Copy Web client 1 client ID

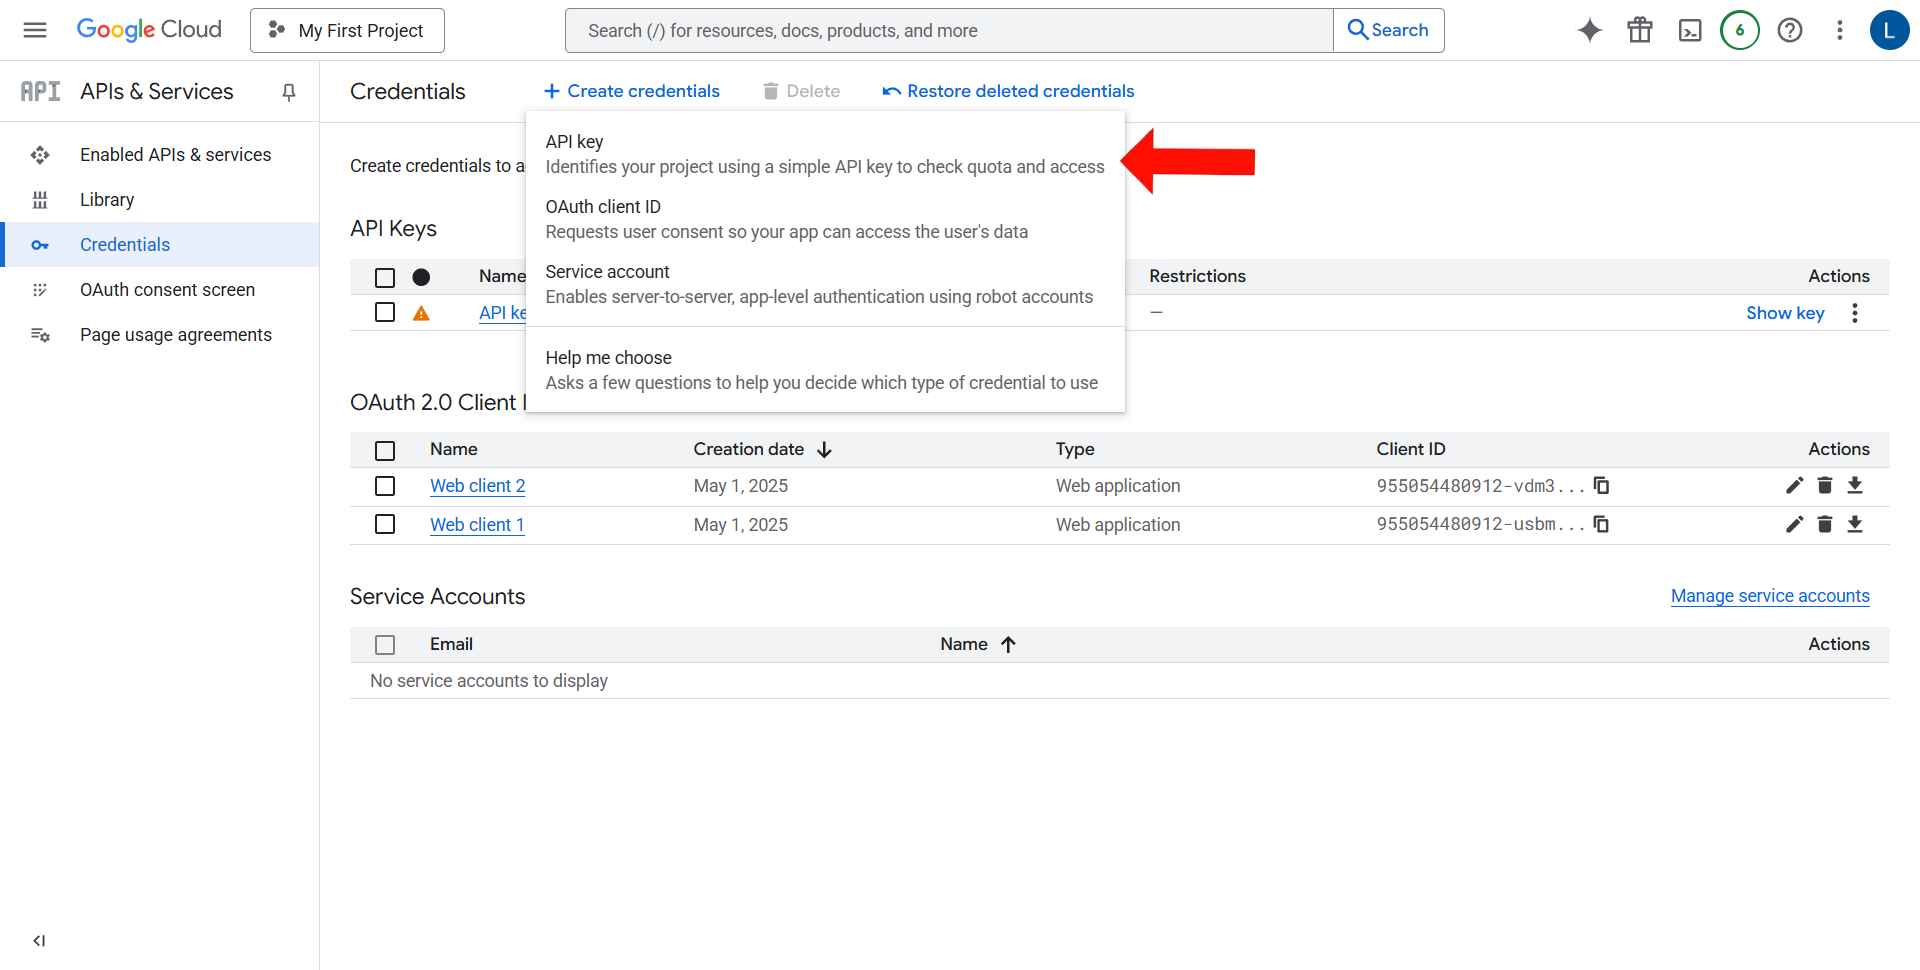(x=1601, y=524)
